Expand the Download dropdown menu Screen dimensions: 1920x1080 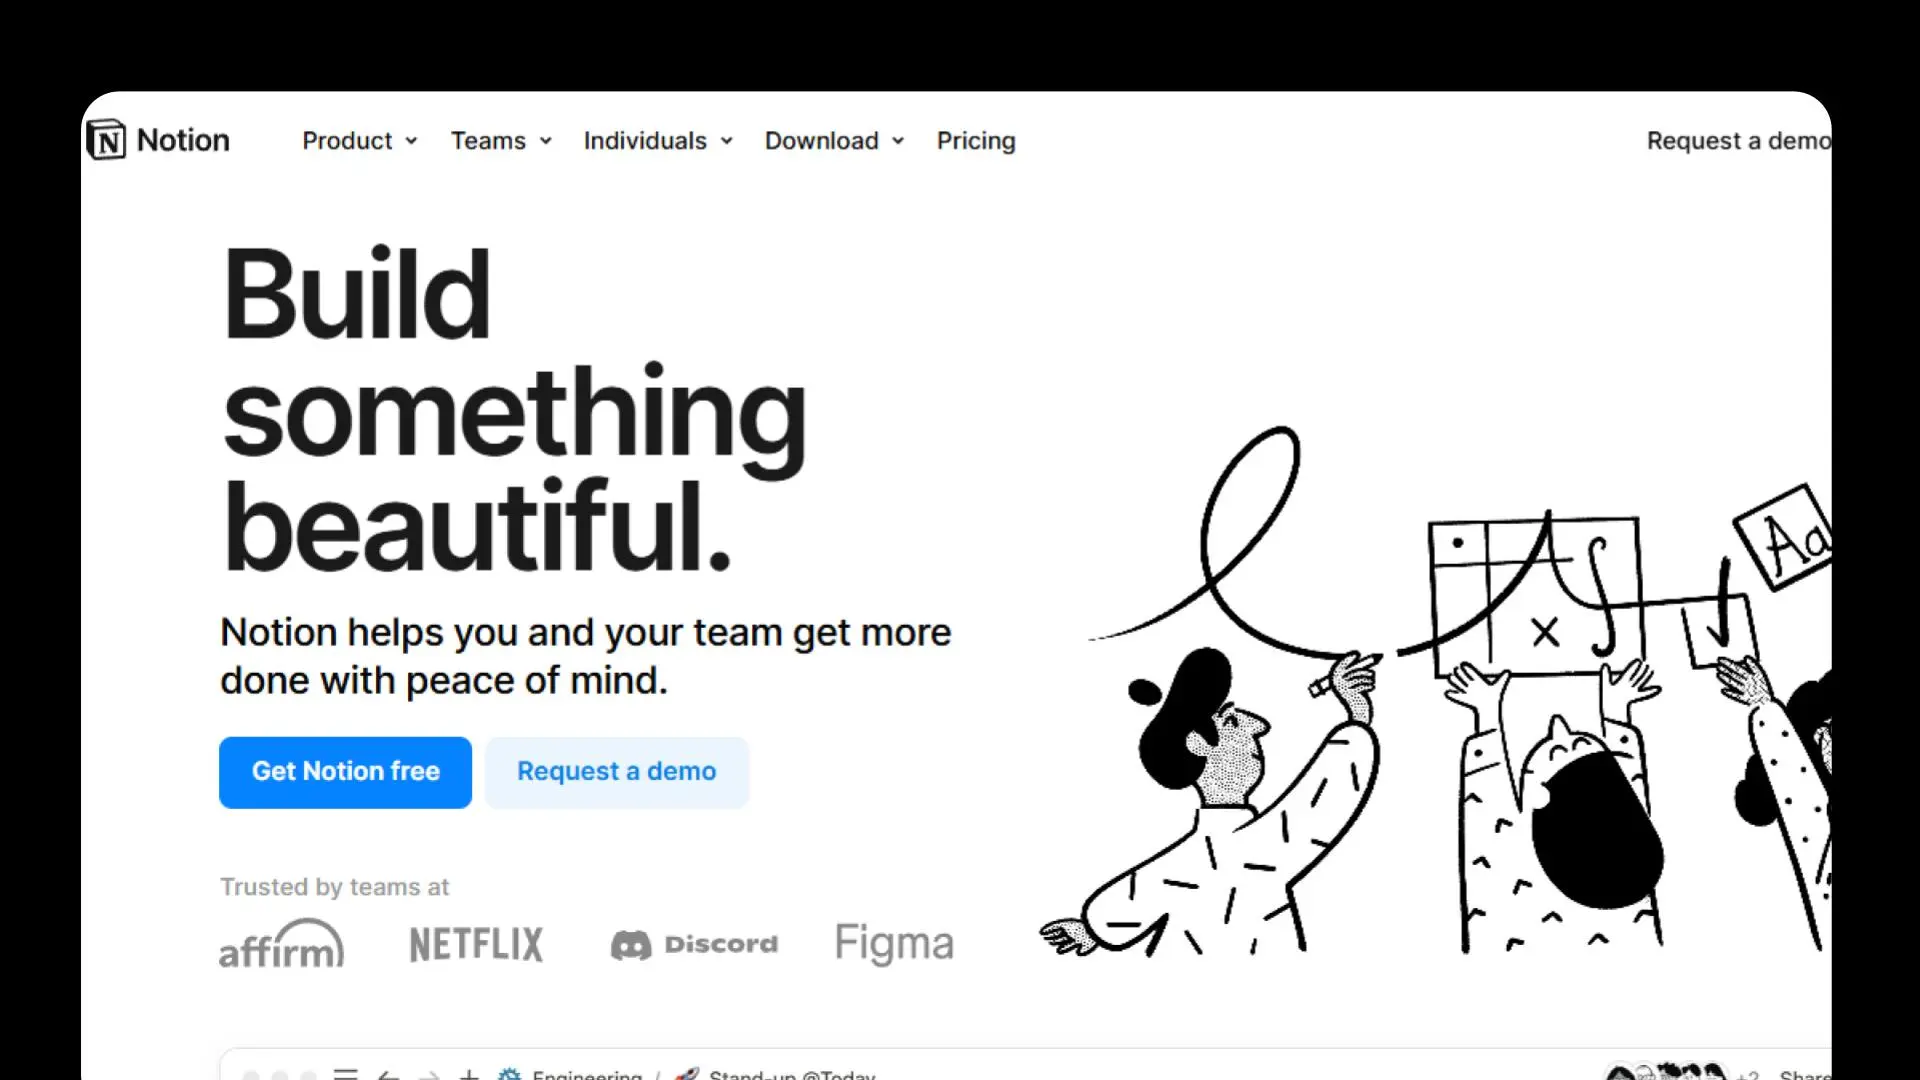click(x=834, y=141)
